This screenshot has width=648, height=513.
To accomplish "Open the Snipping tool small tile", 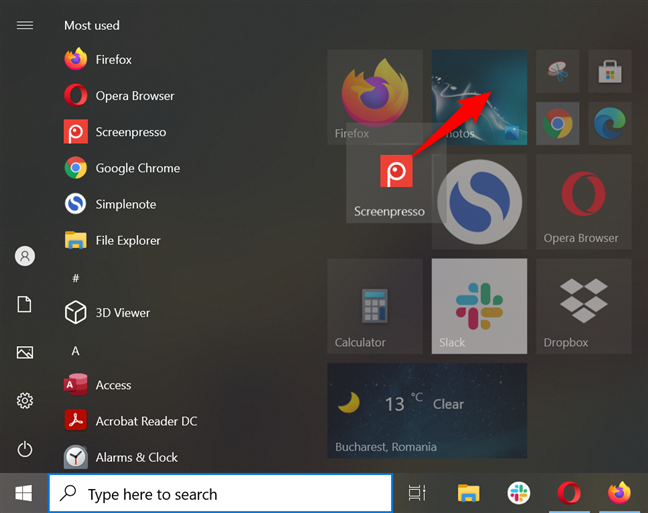I will coord(557,71).
